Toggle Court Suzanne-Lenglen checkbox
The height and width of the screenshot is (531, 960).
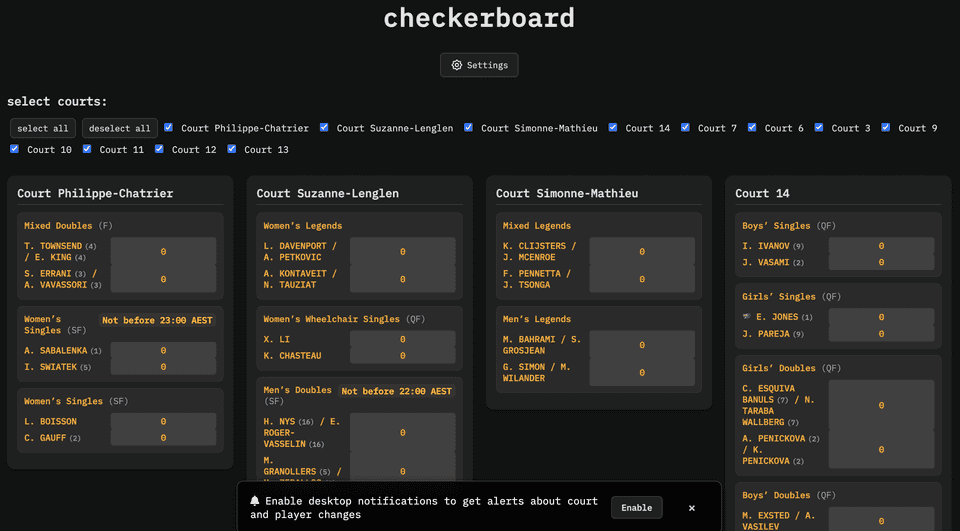tap(324, 128)
